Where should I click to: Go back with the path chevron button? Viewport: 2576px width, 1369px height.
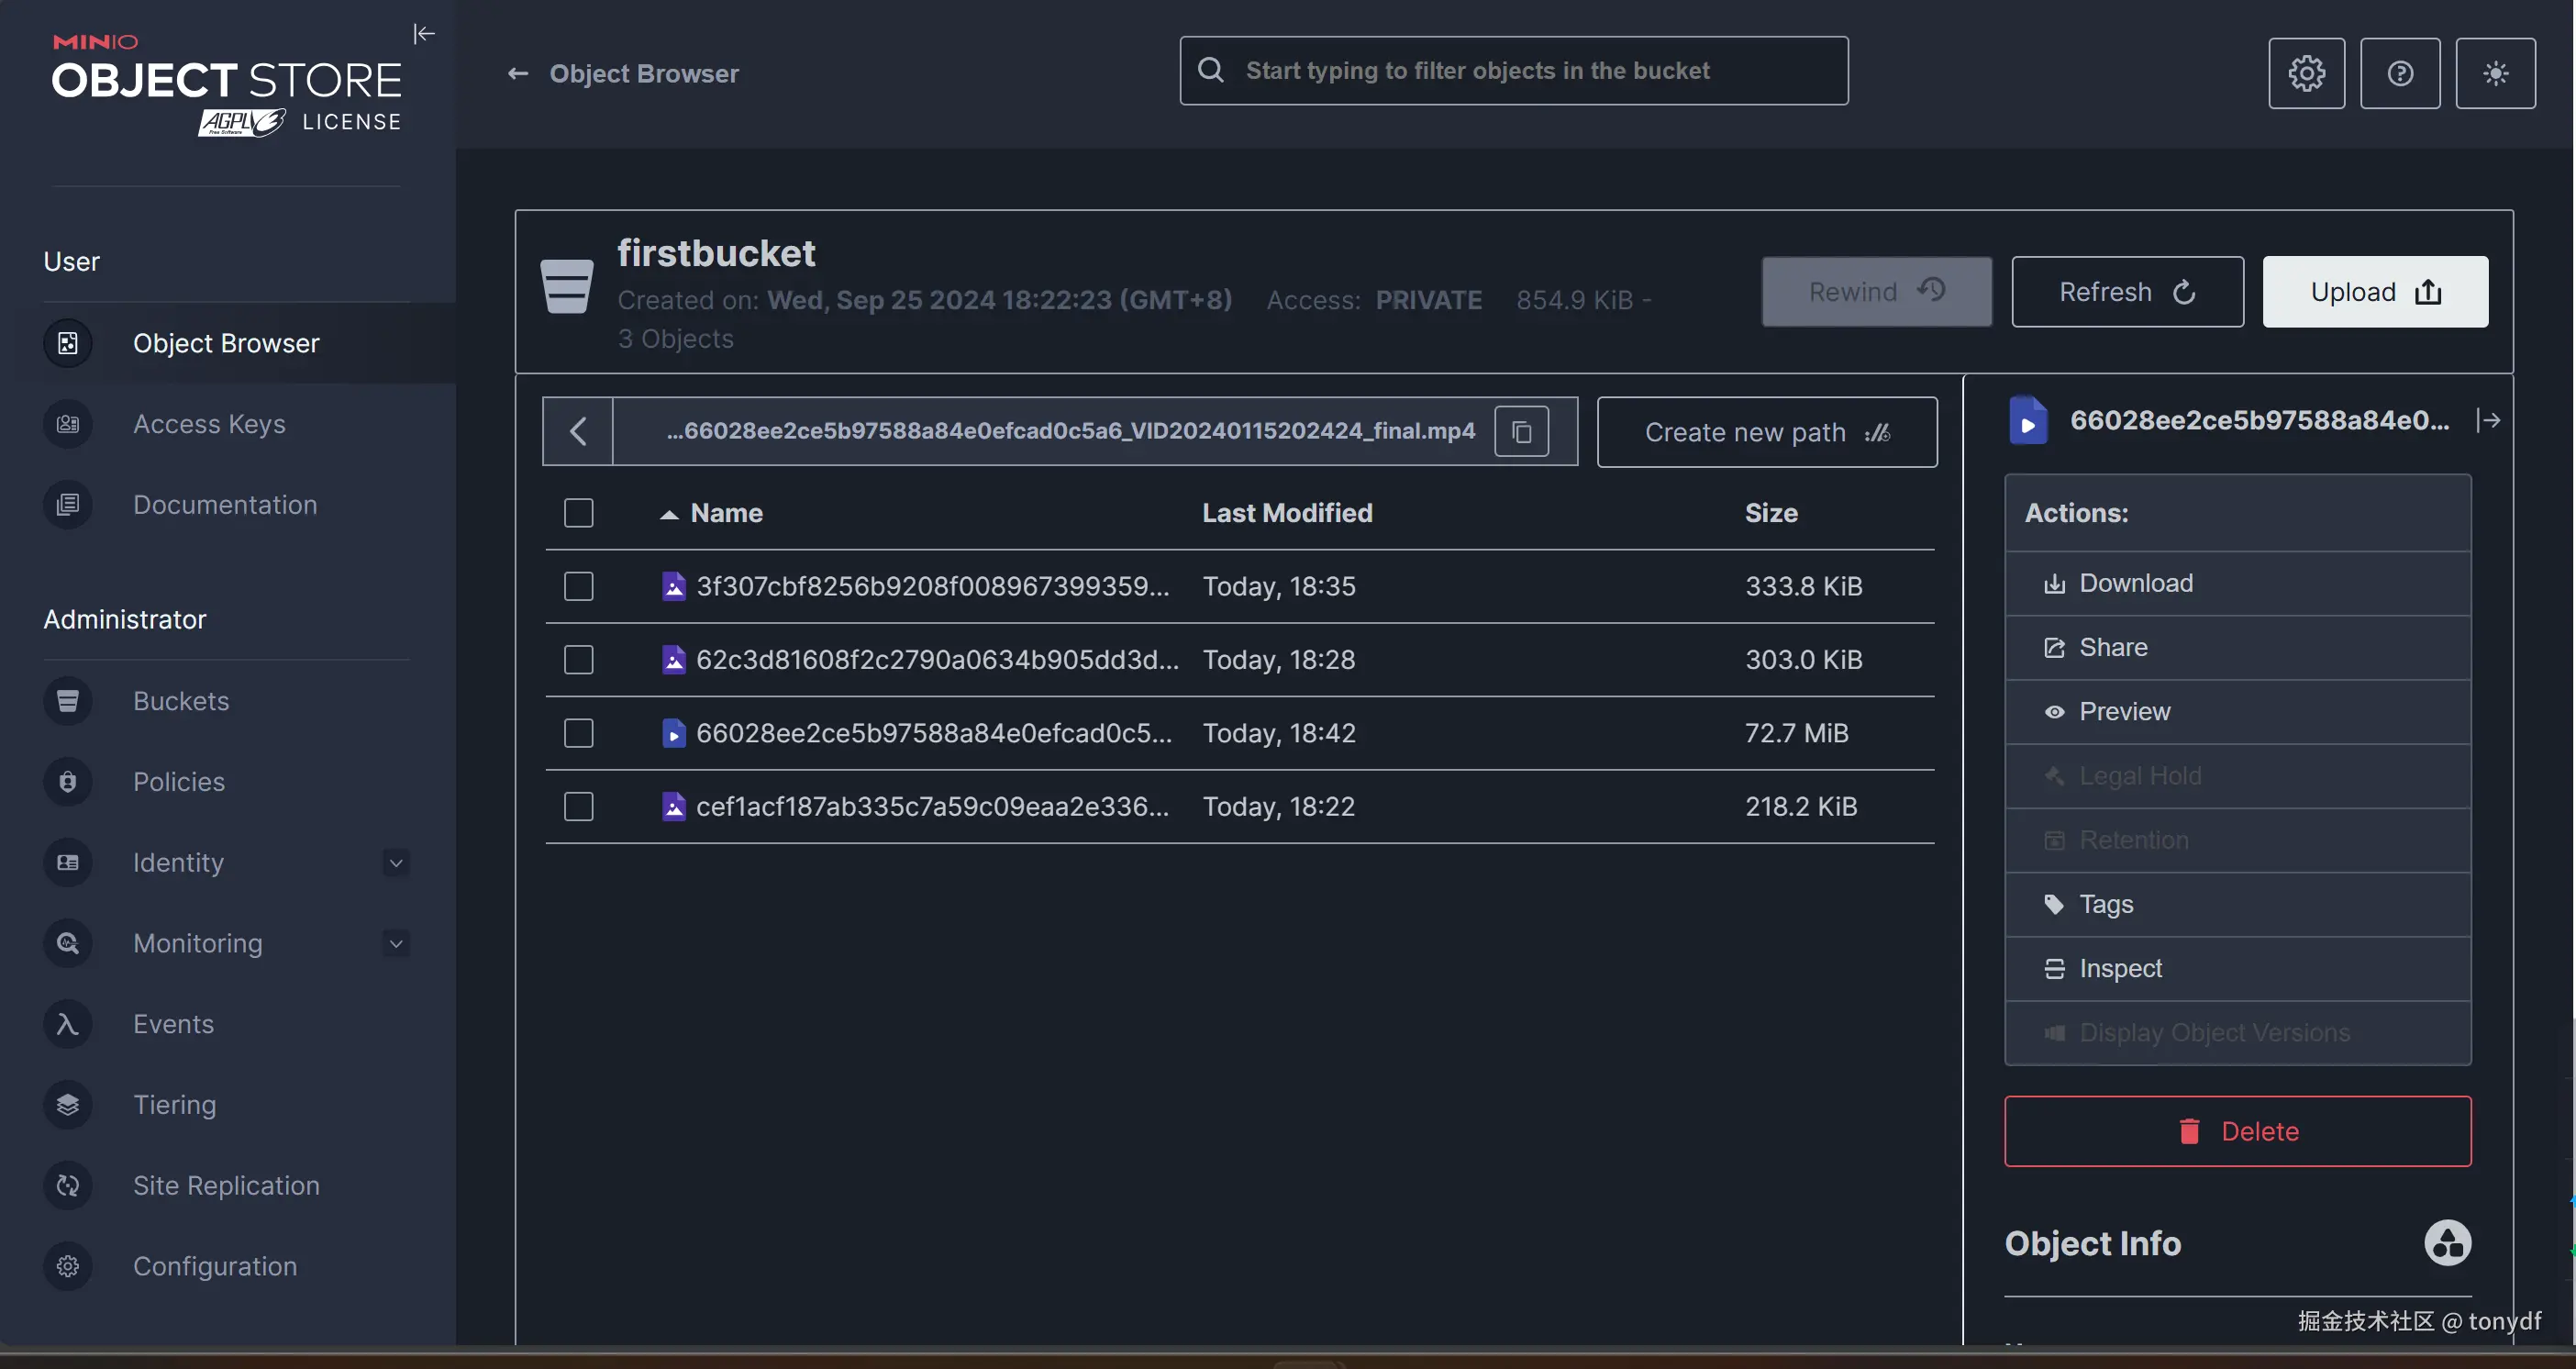click(578, 432)
